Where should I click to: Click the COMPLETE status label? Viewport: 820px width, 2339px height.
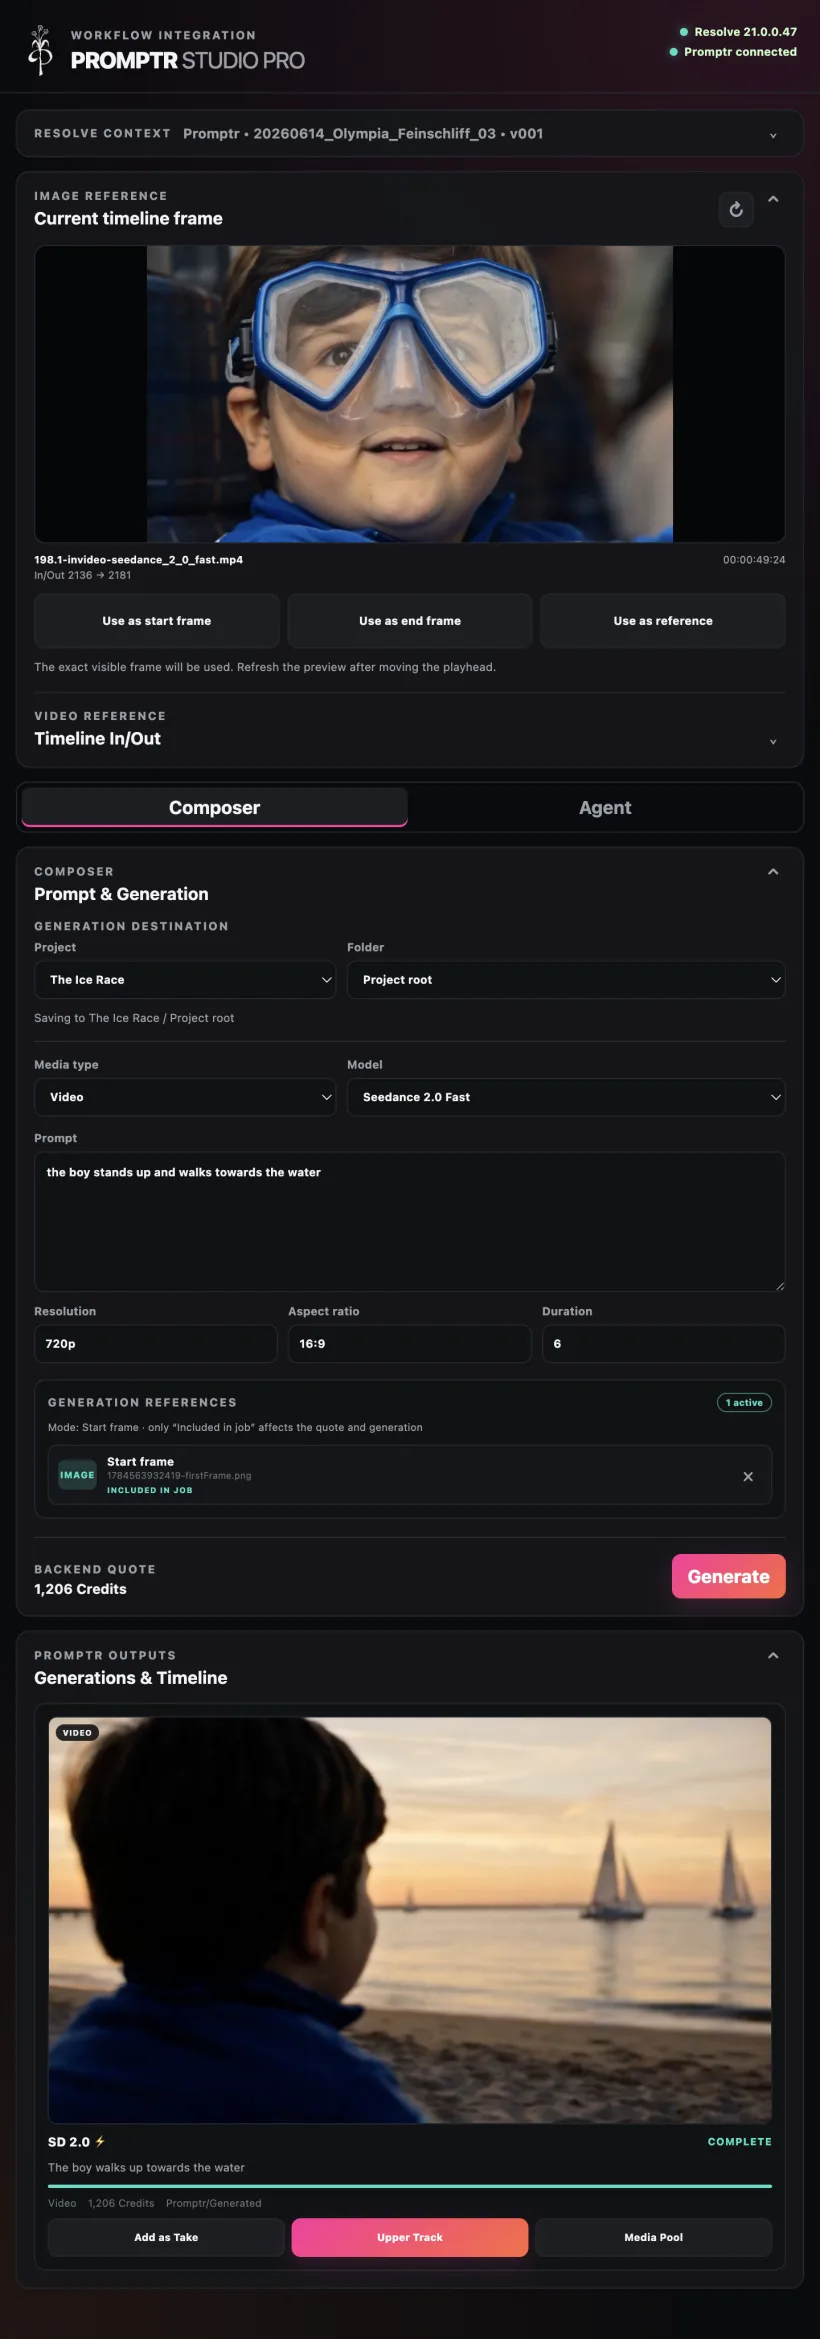(x=740, y=2141)
